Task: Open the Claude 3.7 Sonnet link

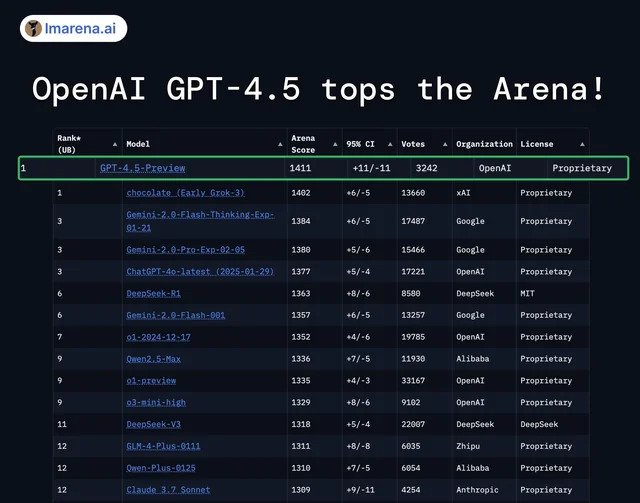Action: click(170, 490)
